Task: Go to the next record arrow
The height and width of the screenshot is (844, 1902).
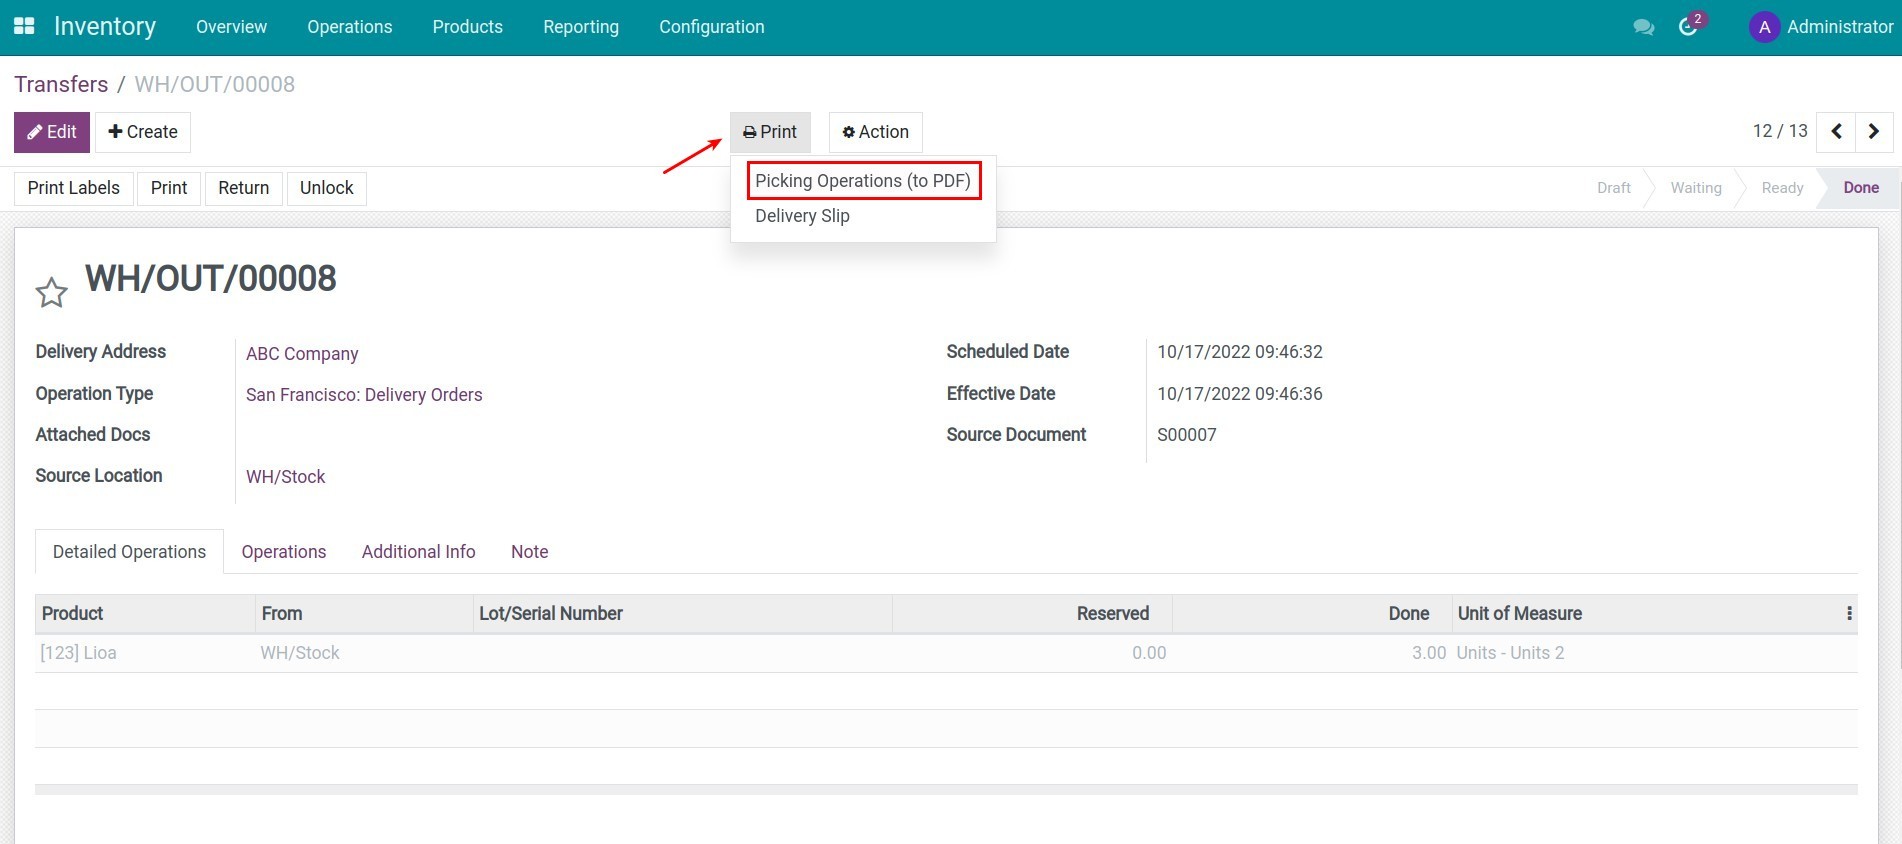Action: pos(1874,132)
